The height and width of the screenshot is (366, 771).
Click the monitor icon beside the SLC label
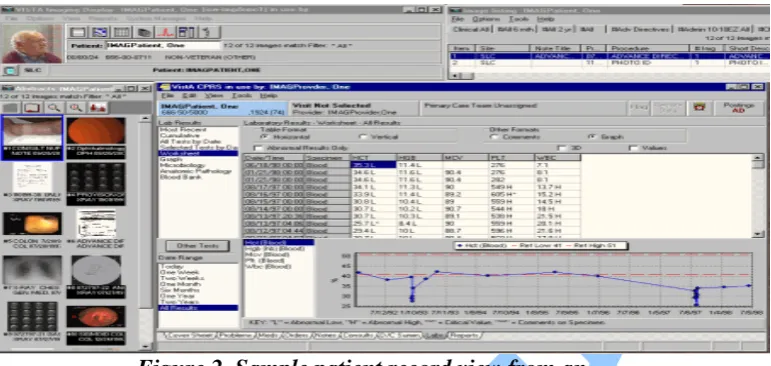(x=9, y=70)
